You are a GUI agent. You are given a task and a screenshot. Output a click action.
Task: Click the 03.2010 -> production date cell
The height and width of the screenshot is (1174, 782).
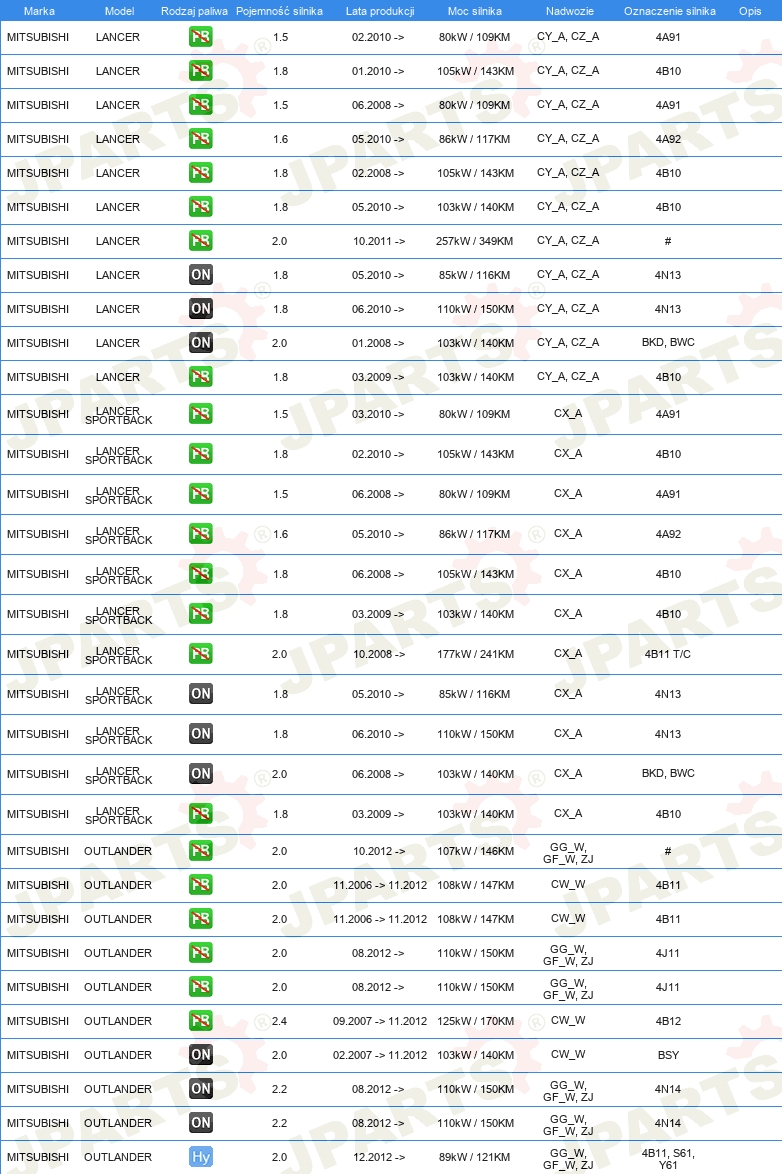(378, 414)
